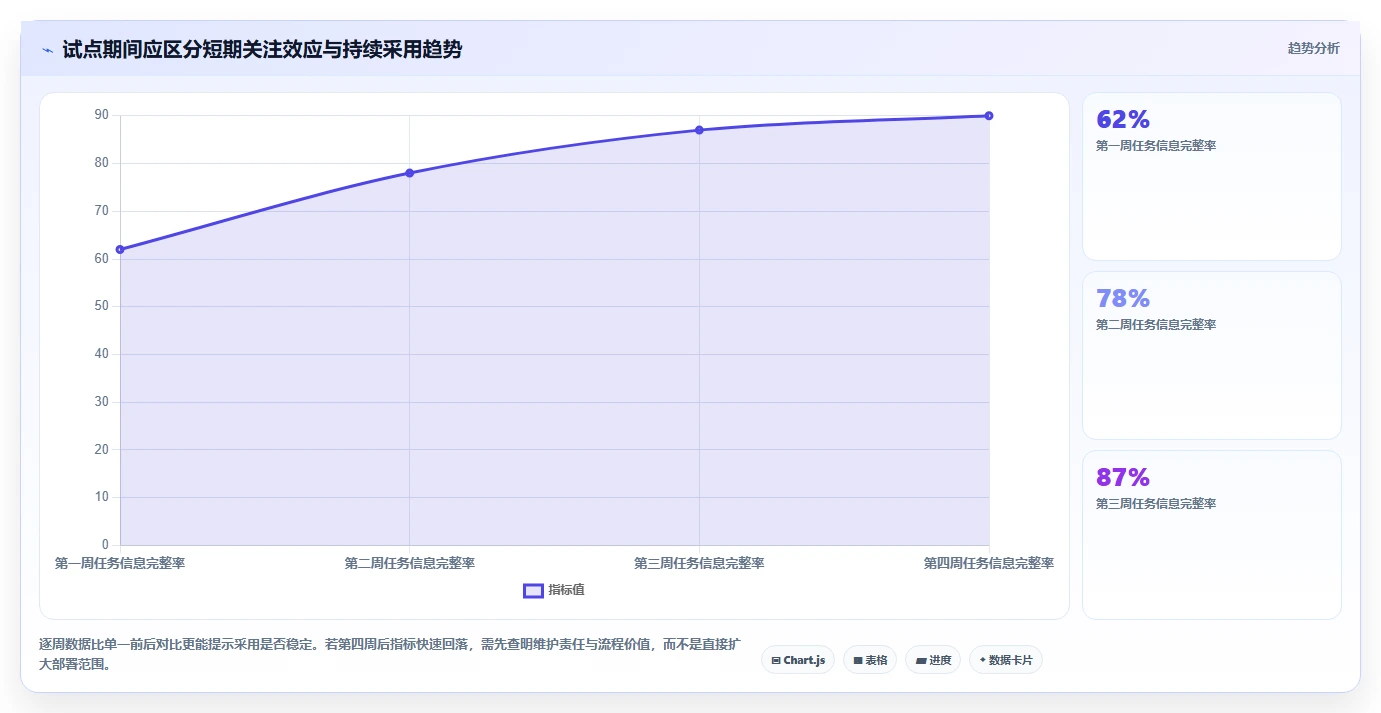Select the Chart.js tag chip

[798, 660]
